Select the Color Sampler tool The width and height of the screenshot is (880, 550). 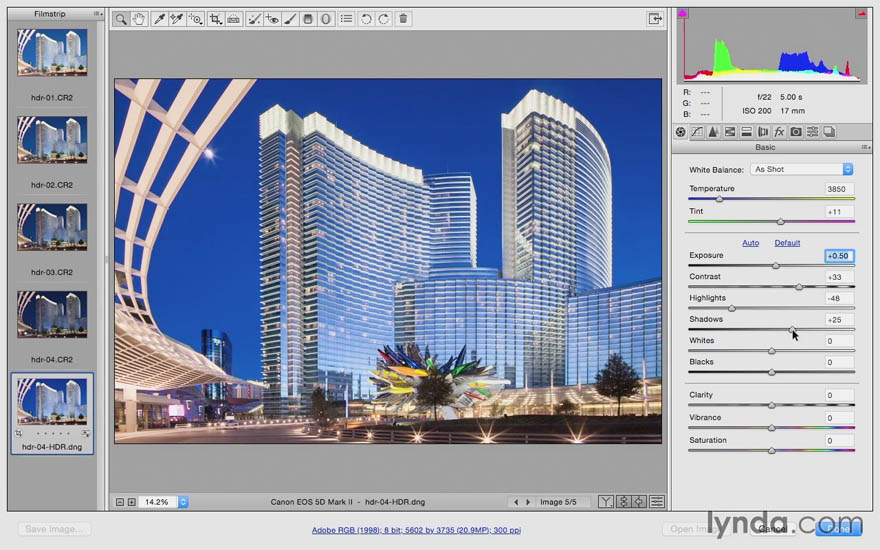coord(177,19)
